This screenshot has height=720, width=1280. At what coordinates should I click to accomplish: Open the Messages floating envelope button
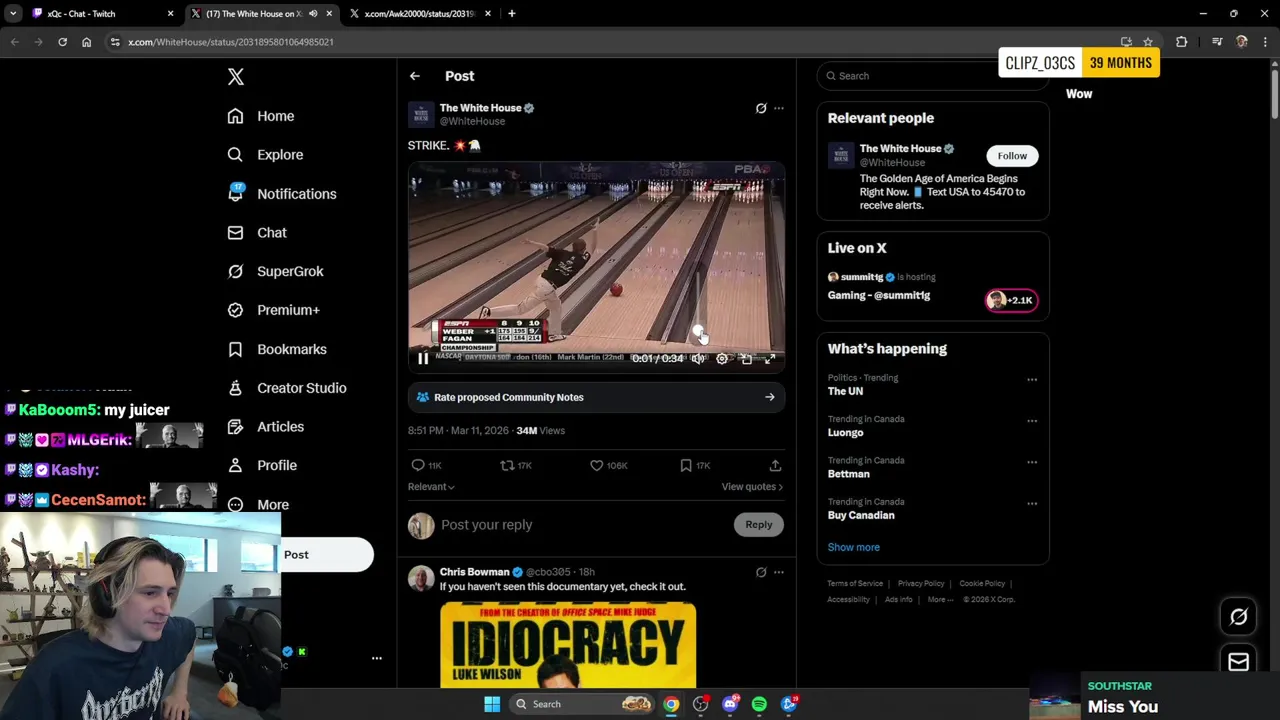[x=1238, y=662]
